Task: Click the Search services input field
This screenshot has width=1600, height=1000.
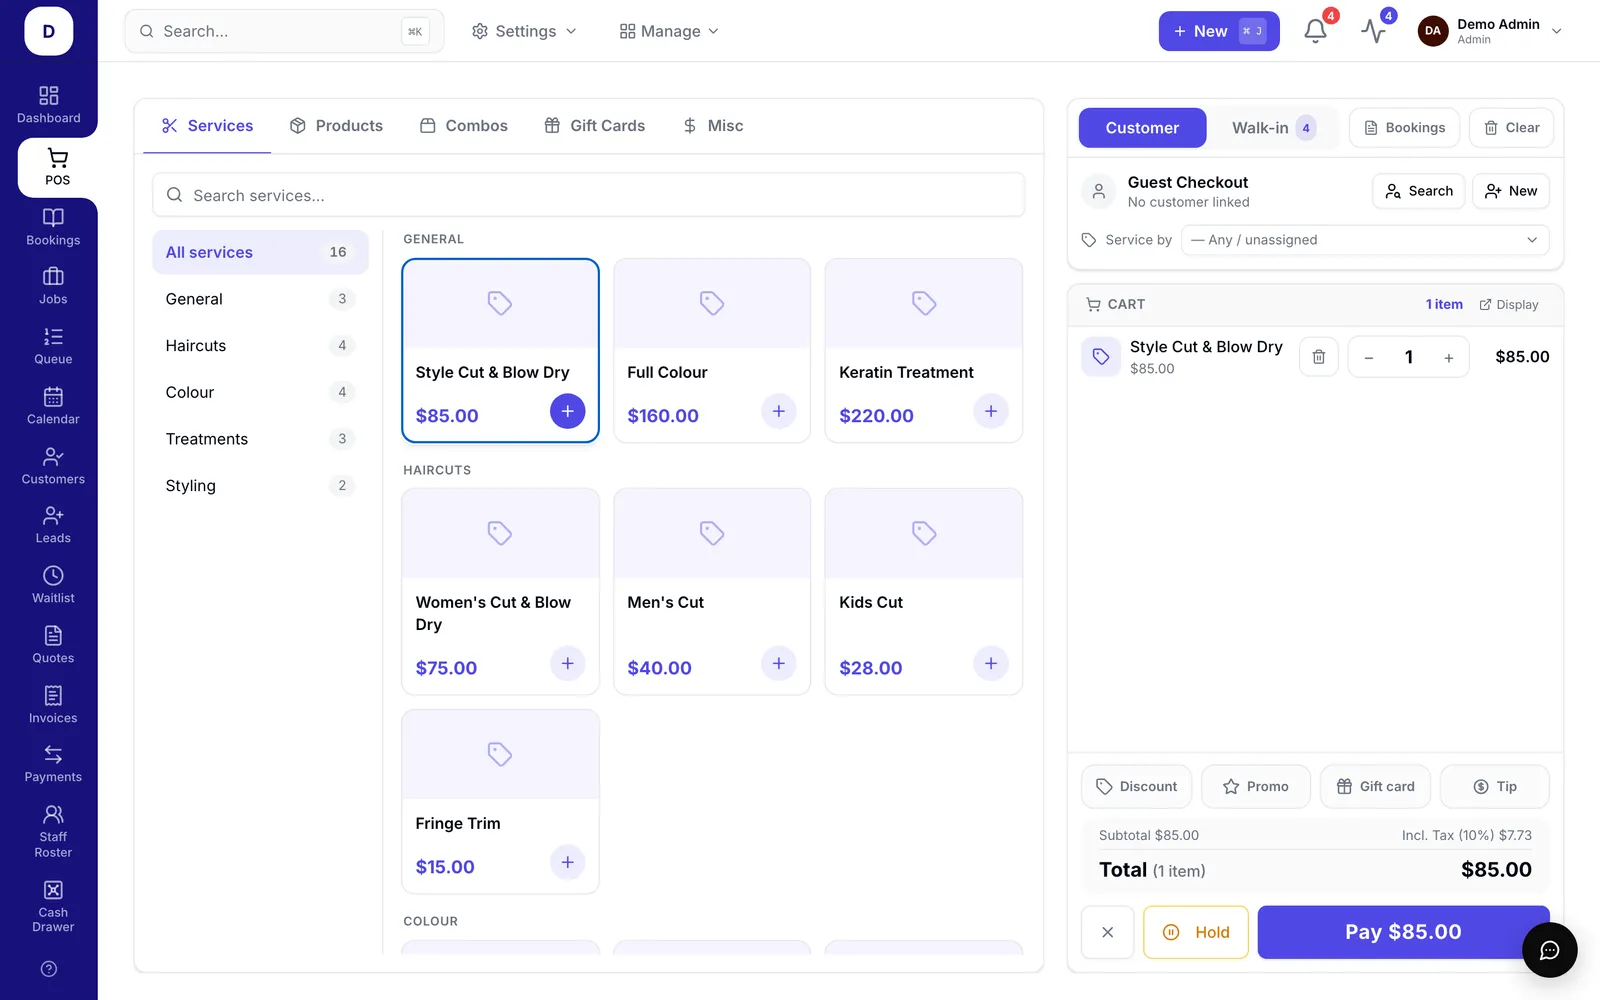Action: pos(588,195)
